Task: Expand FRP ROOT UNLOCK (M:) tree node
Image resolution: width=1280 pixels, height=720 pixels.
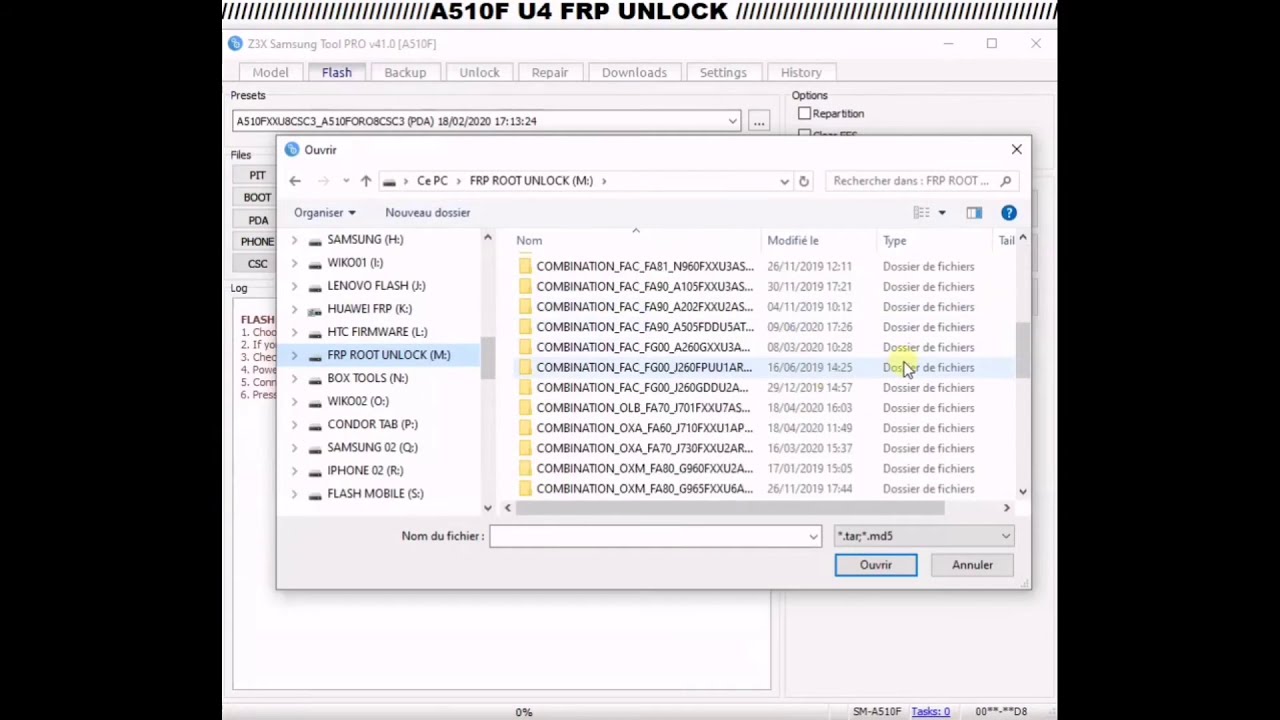Action: coord(294,355)
